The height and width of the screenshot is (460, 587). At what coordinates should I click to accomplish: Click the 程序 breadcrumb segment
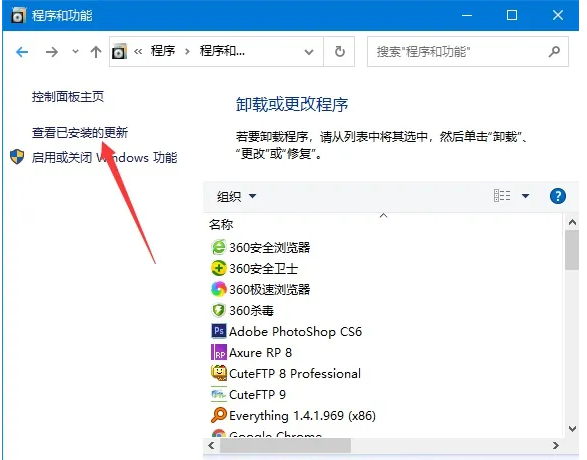tap(163, 51)
